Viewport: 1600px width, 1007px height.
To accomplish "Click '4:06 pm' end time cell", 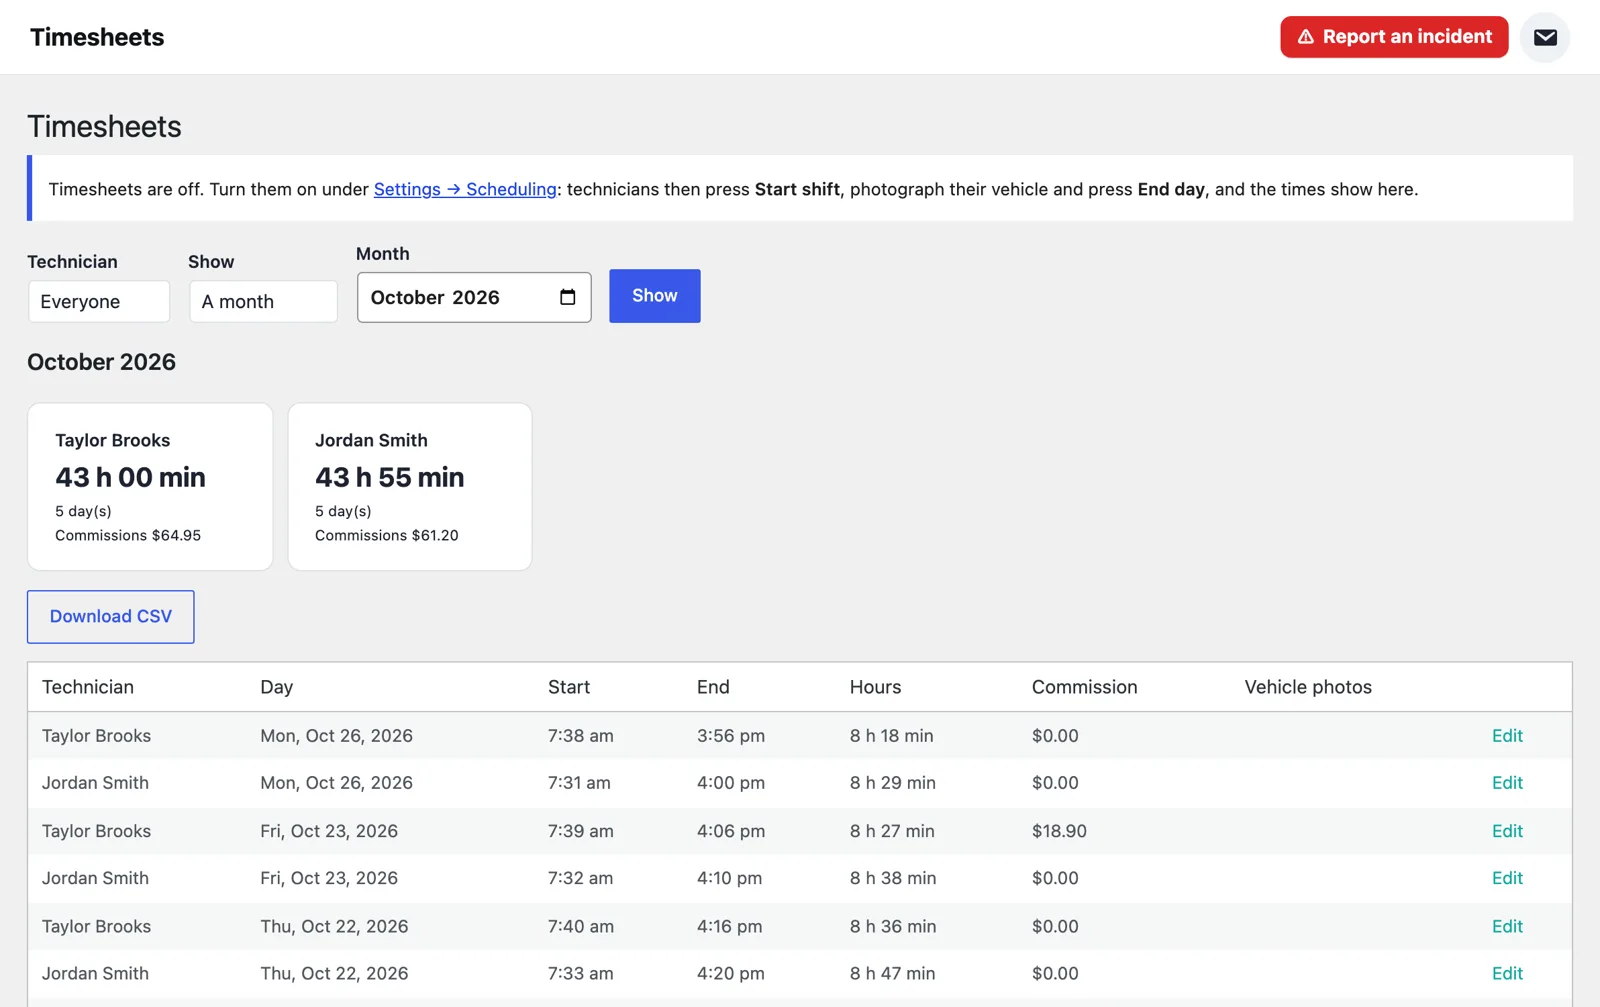I will point(731,831).
